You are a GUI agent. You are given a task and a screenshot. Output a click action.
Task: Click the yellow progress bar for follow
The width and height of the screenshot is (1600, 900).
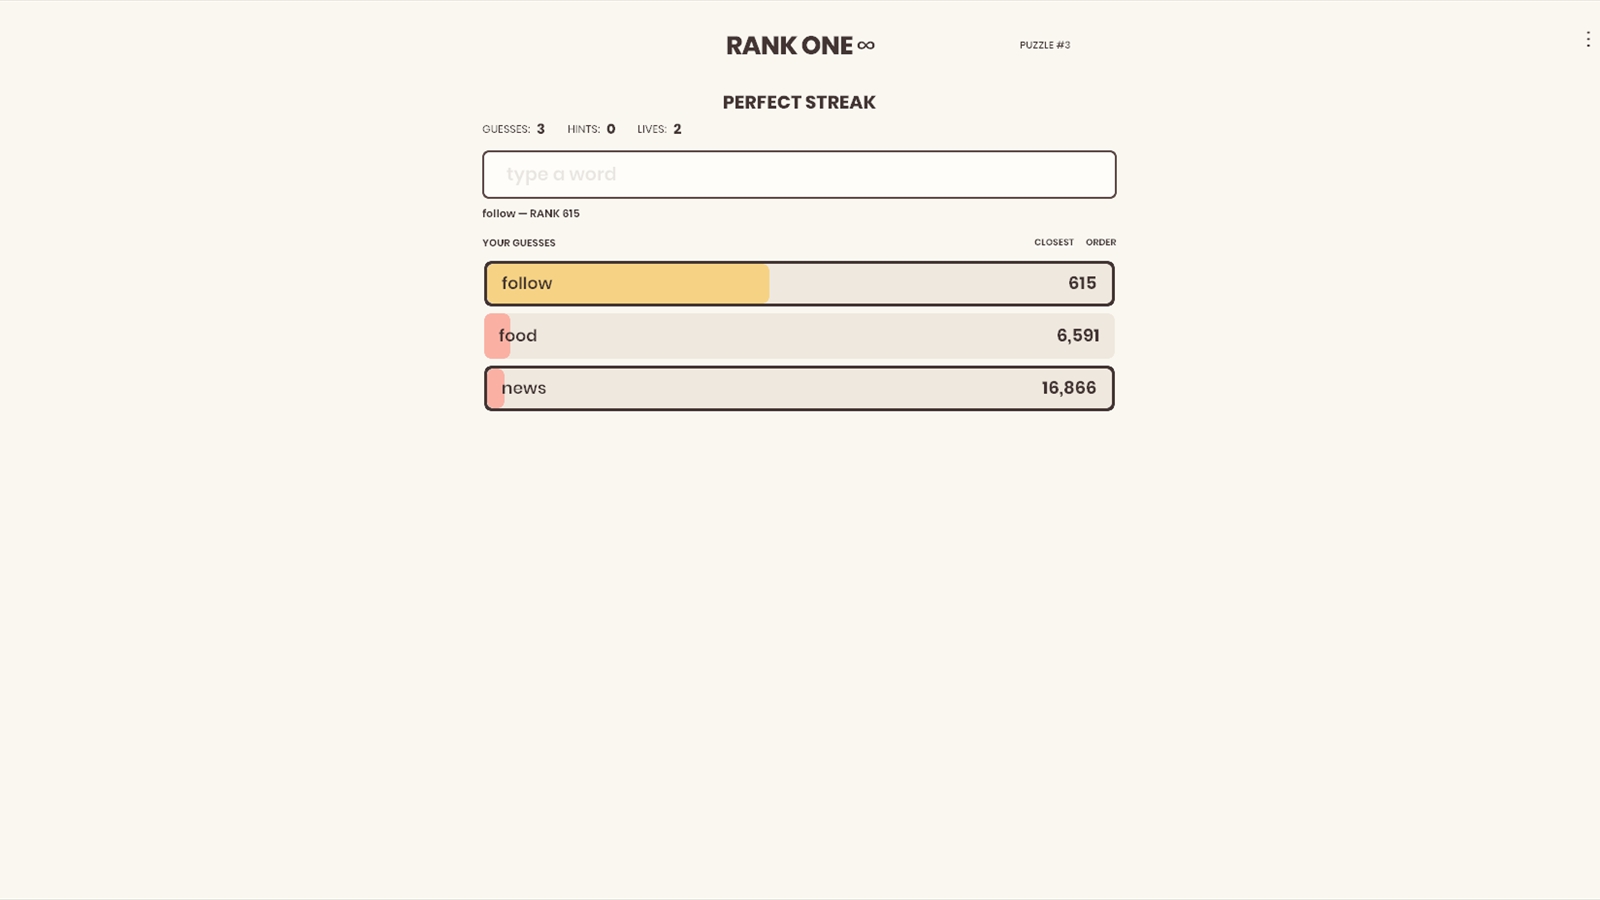tap(628, 283)
